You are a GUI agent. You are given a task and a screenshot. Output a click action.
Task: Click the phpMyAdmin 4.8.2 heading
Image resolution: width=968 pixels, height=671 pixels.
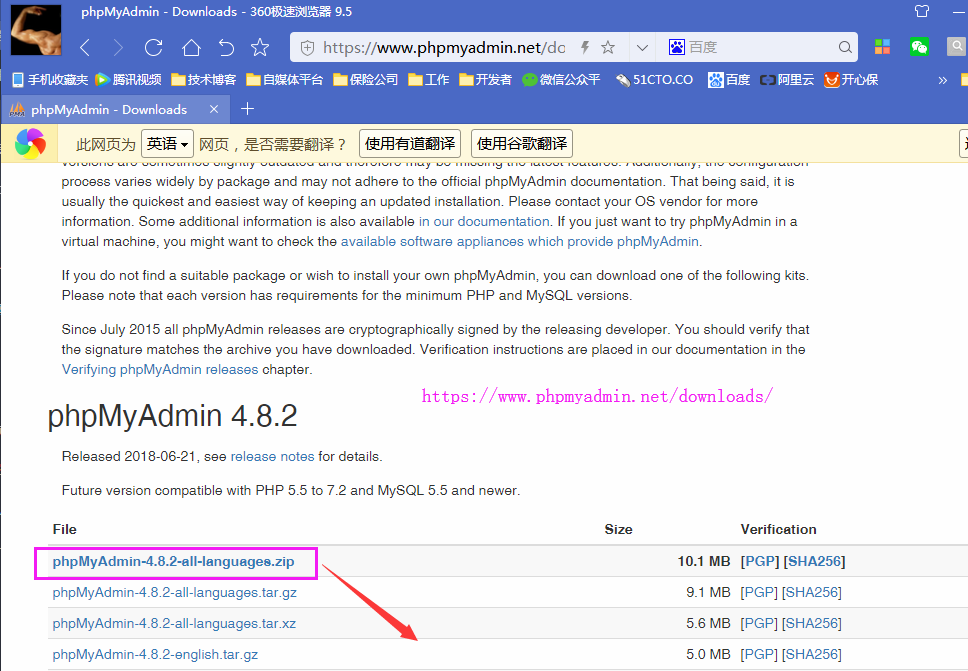172,415
